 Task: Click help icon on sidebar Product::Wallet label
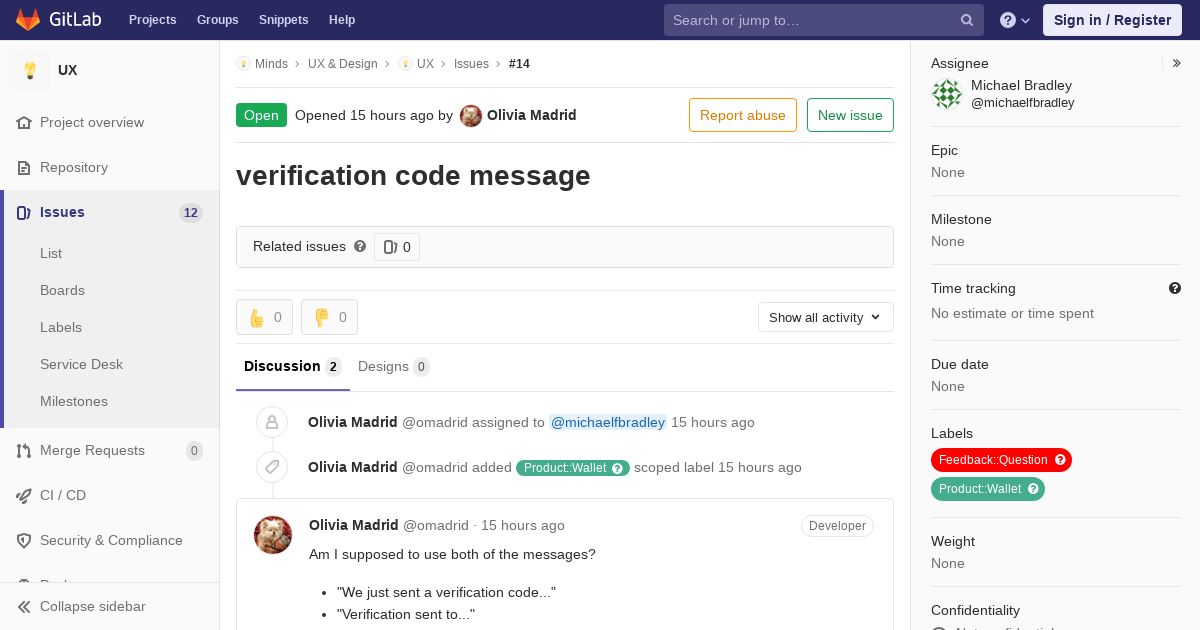(1034, 489)
